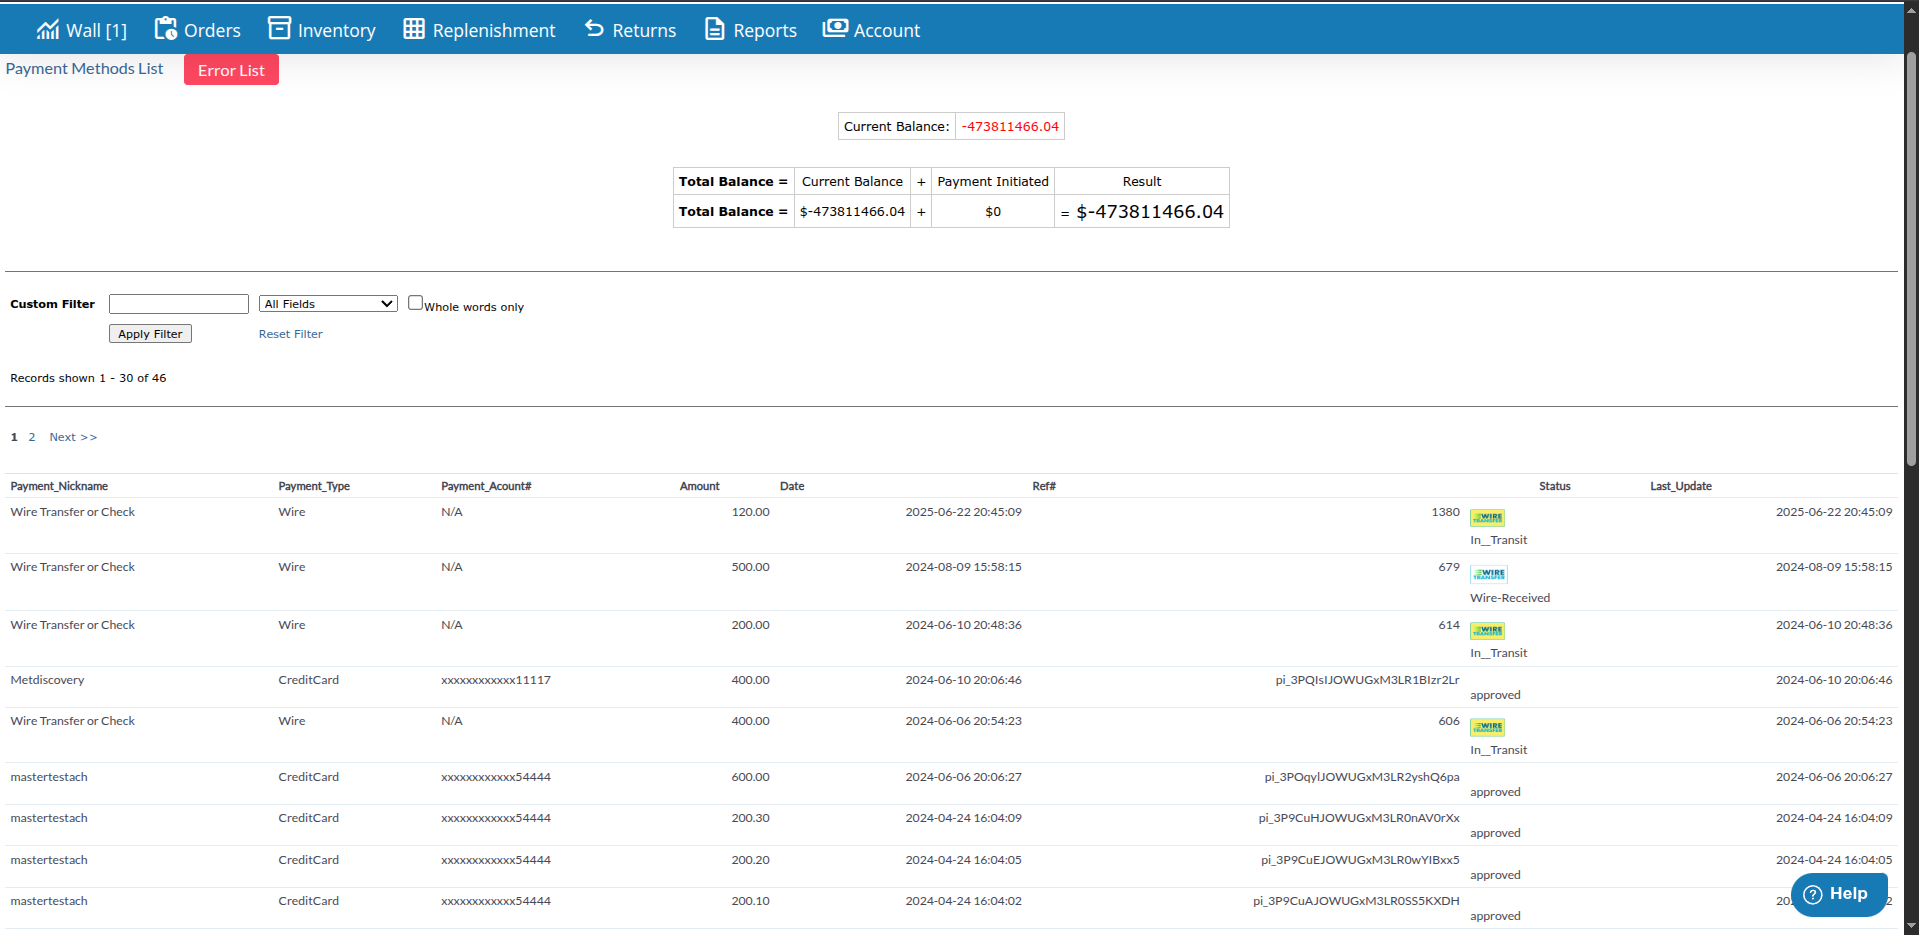This screenshot has height=935, width=1919.
Task: Click the wire transfer icon on the 1380 transaction
Action: coord(1487,517)
